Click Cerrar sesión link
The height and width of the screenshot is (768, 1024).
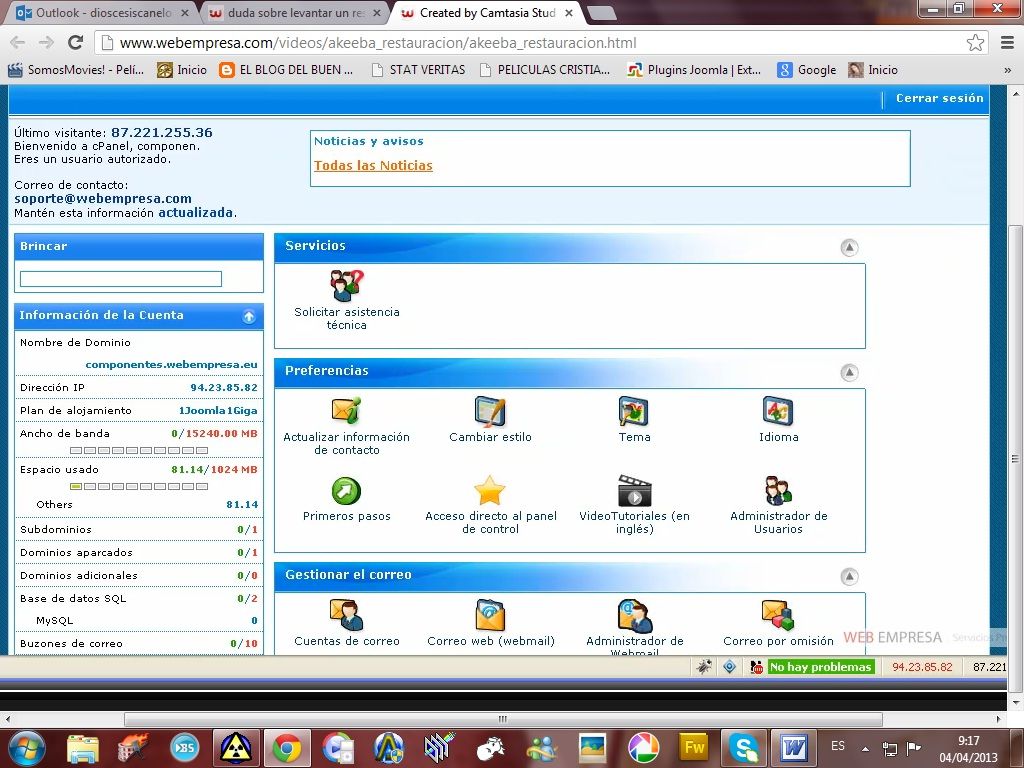[x=939, y=98]
